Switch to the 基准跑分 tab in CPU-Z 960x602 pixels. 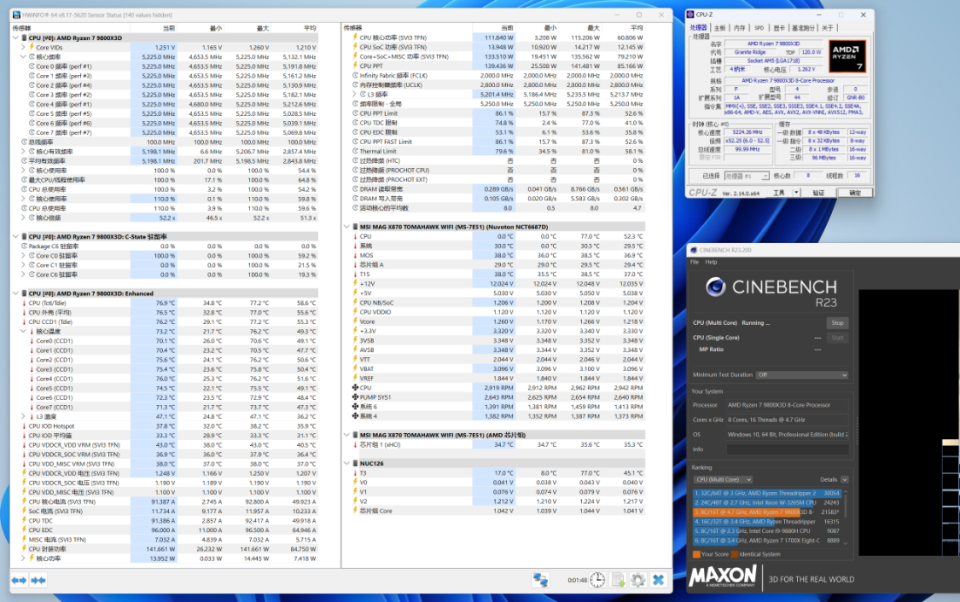(803, 28)
